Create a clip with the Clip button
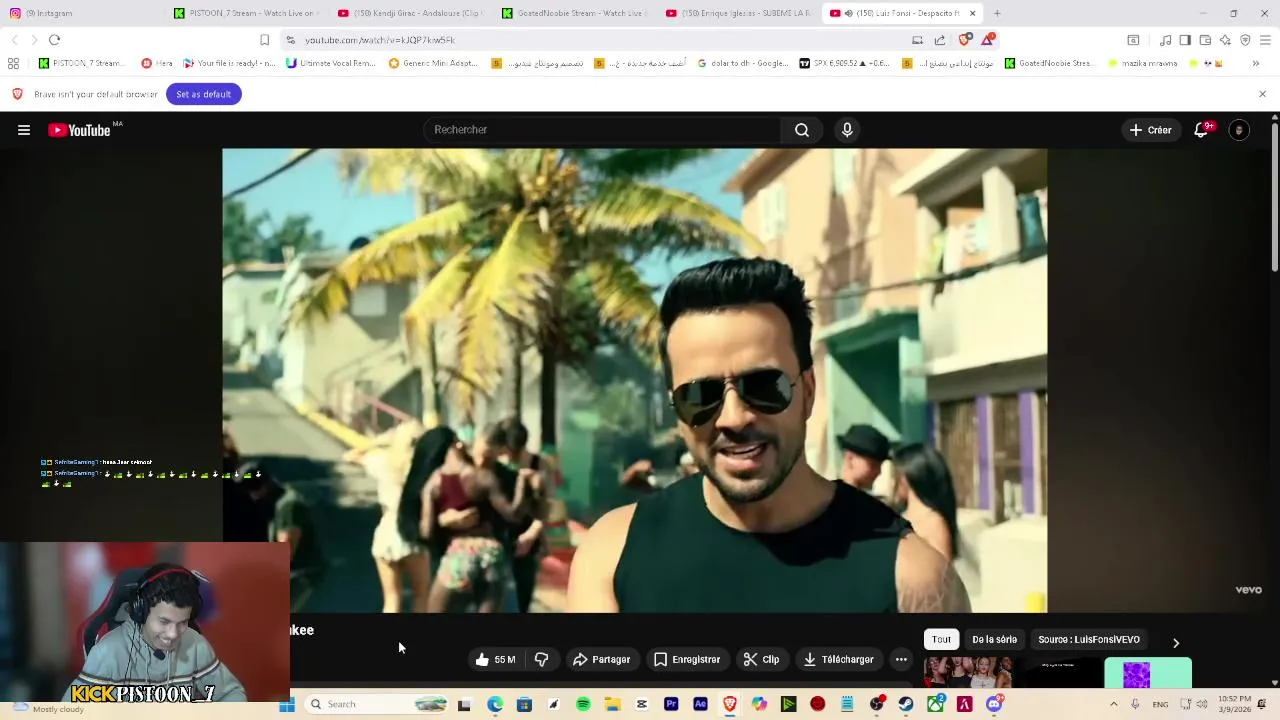Image resolution: width=1280 pixels, height=720 pixels. point(761,660)
